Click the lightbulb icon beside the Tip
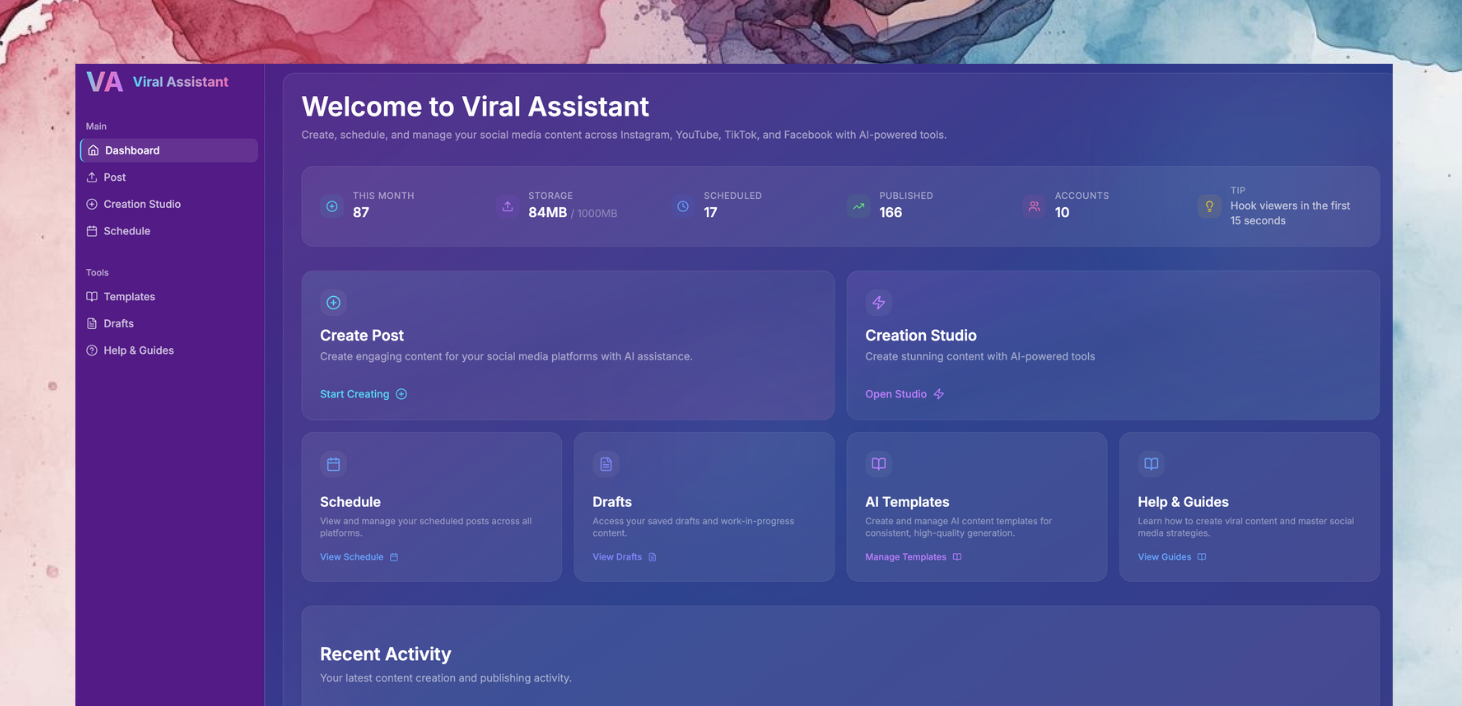1462x706 pixels. point(1209,206)
